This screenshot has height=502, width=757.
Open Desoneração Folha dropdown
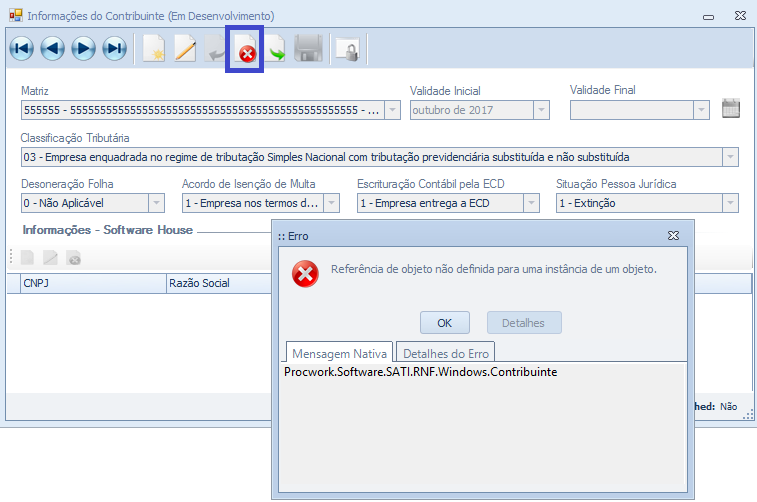point(156,203)
